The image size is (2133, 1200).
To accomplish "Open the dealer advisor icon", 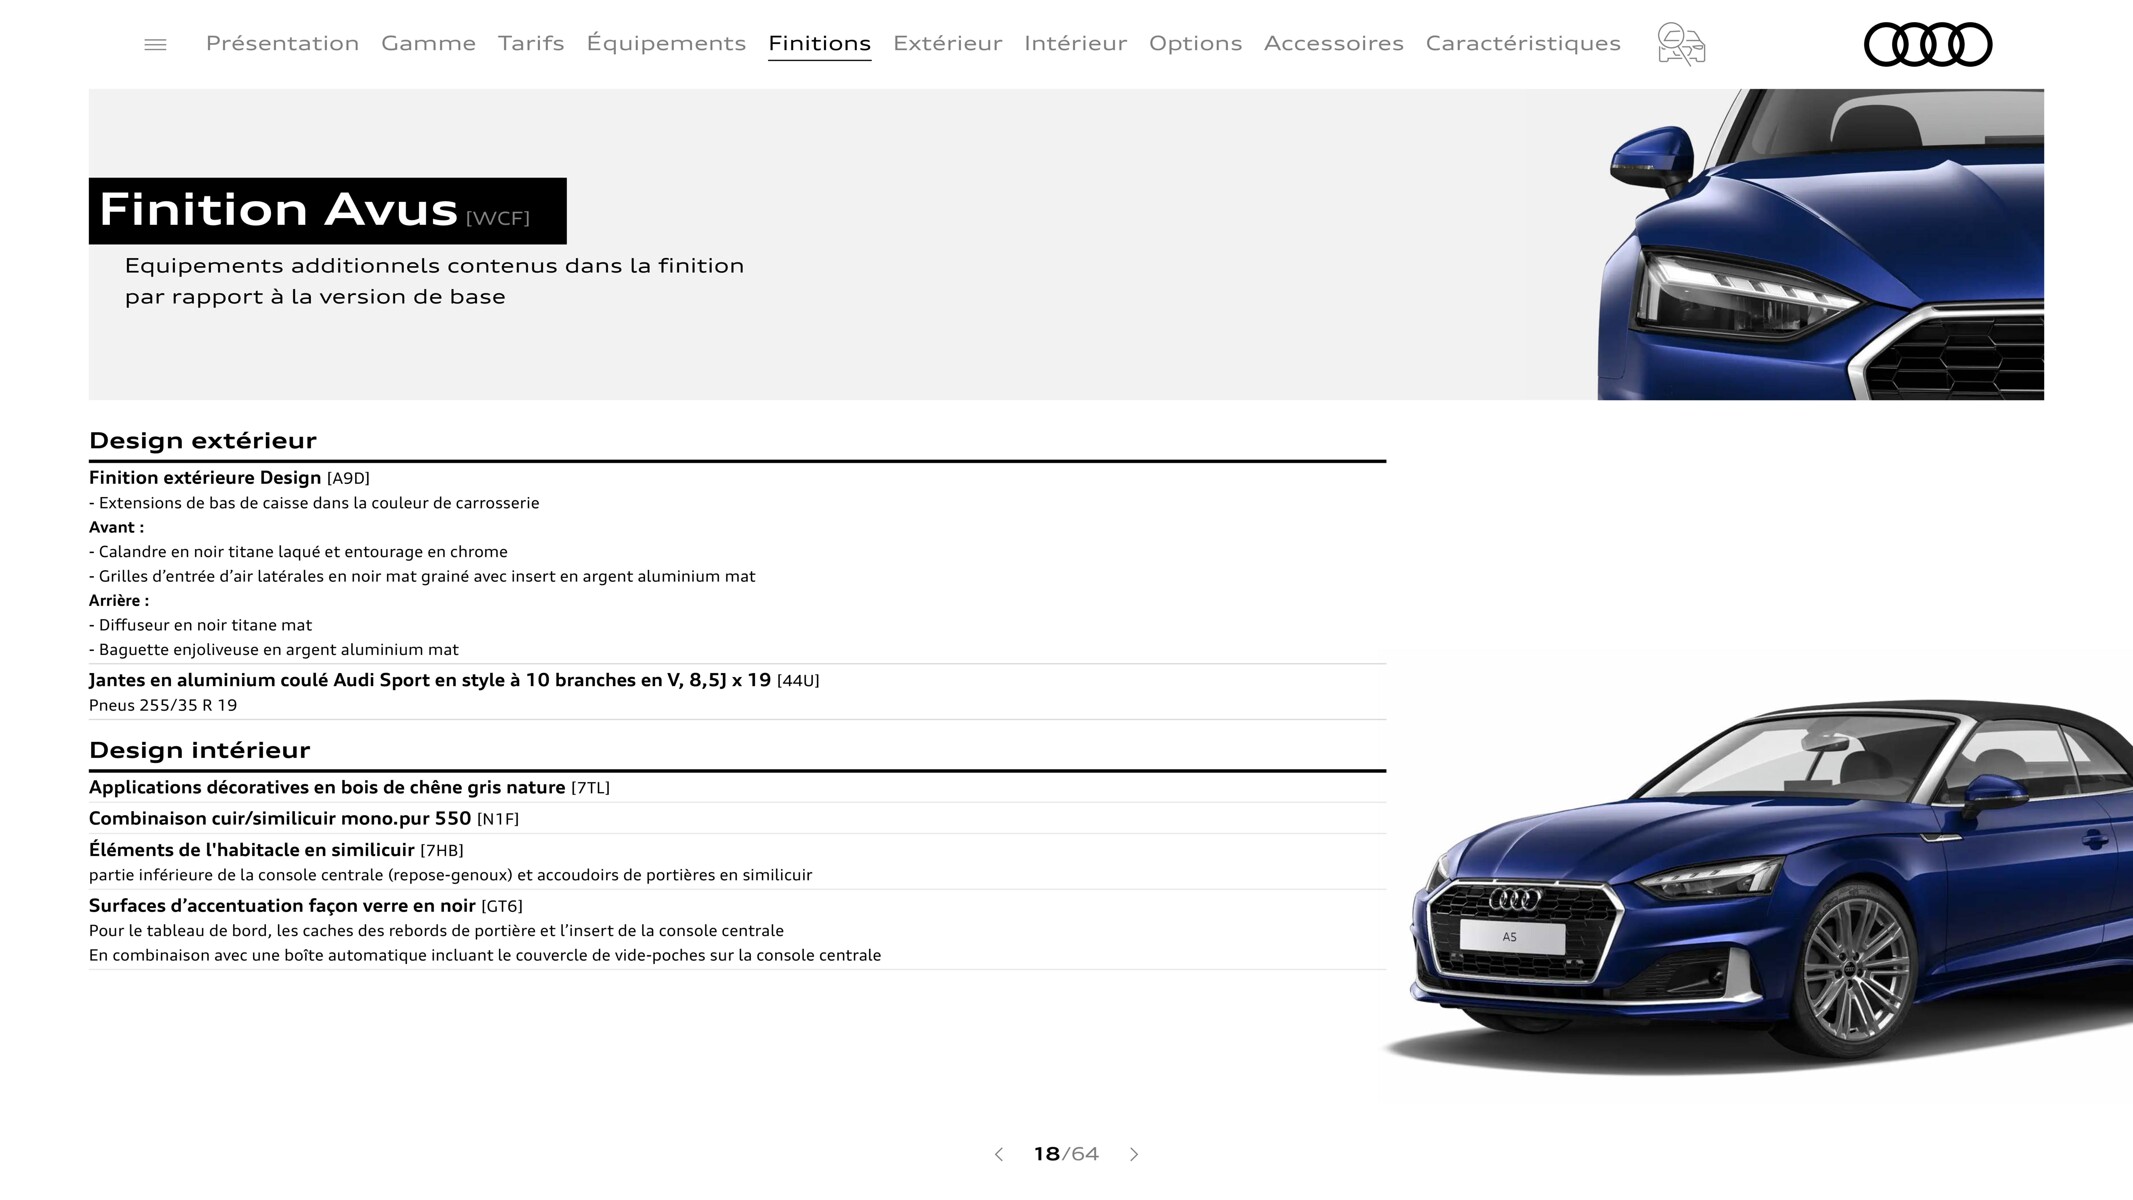I will point(1681,44).
